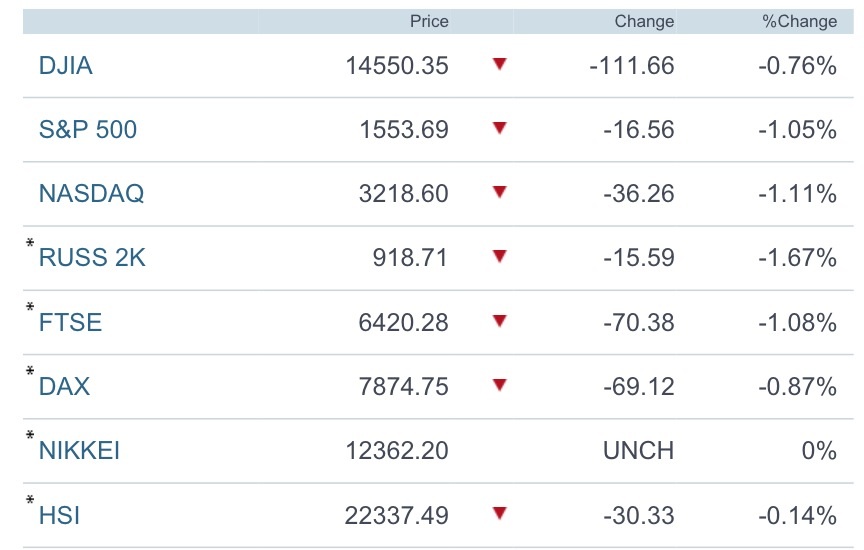The height and width of the screenshot is (550, 864).
Task: Click the Change column header
Action: pos(644,21)
